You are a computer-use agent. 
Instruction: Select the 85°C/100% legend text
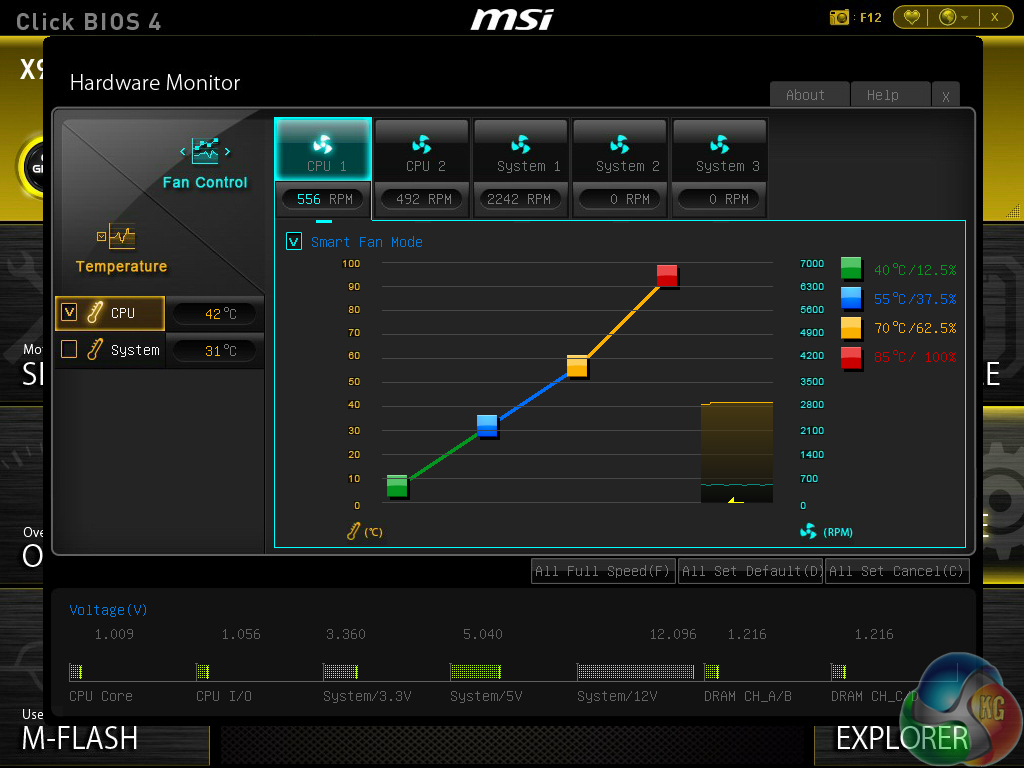pos(915,357)
